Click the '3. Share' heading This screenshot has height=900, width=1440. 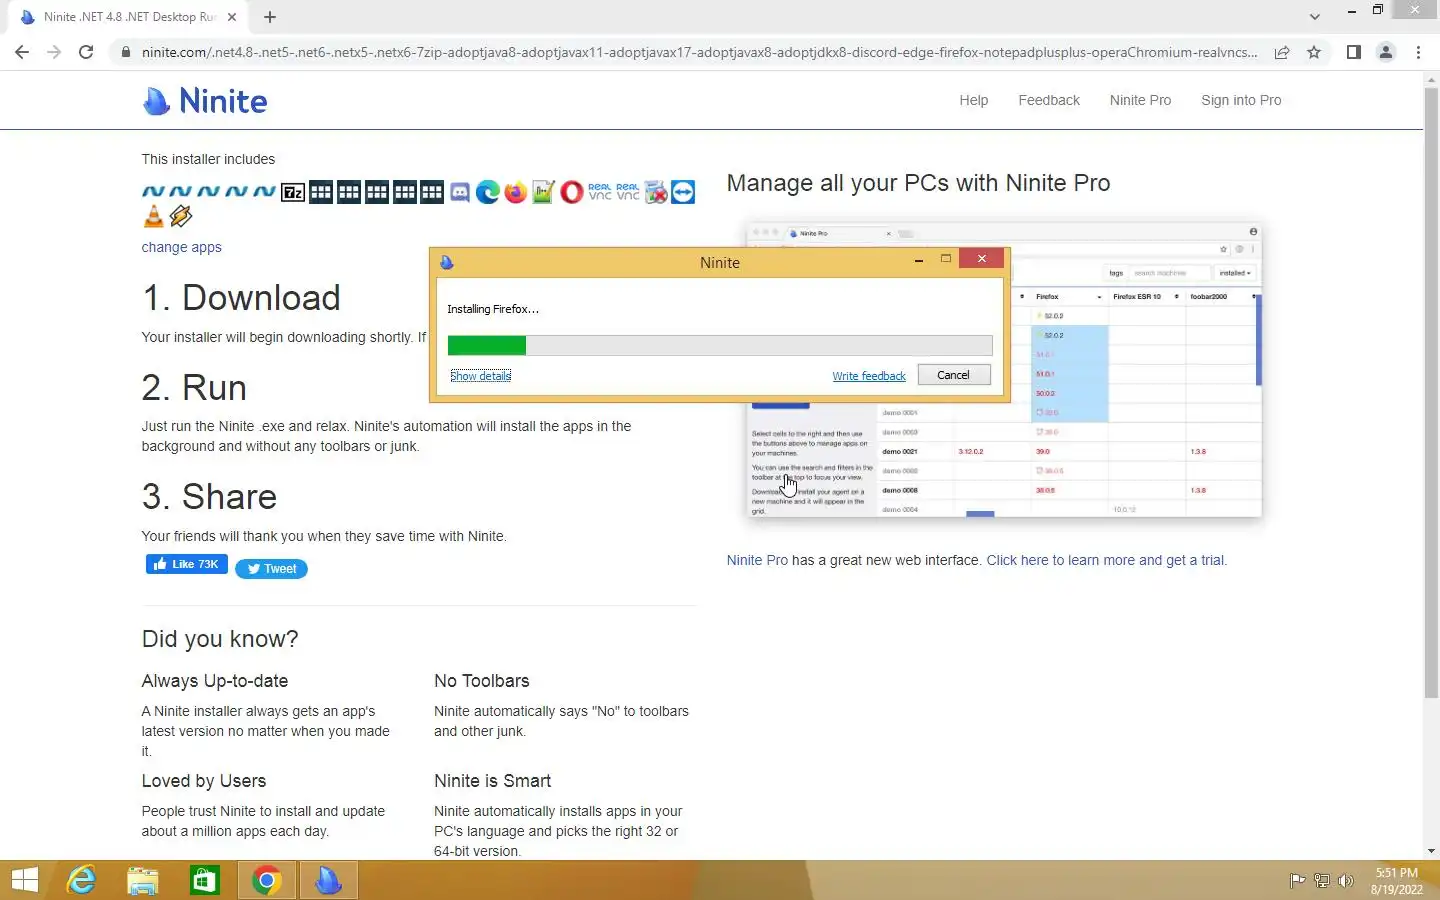[209, 497]
